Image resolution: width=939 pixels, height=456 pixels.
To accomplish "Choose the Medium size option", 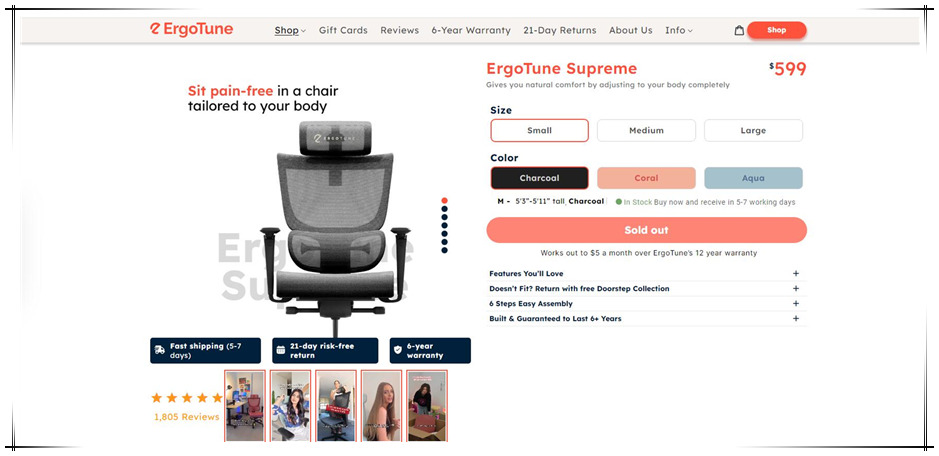I will click(646, 130).
